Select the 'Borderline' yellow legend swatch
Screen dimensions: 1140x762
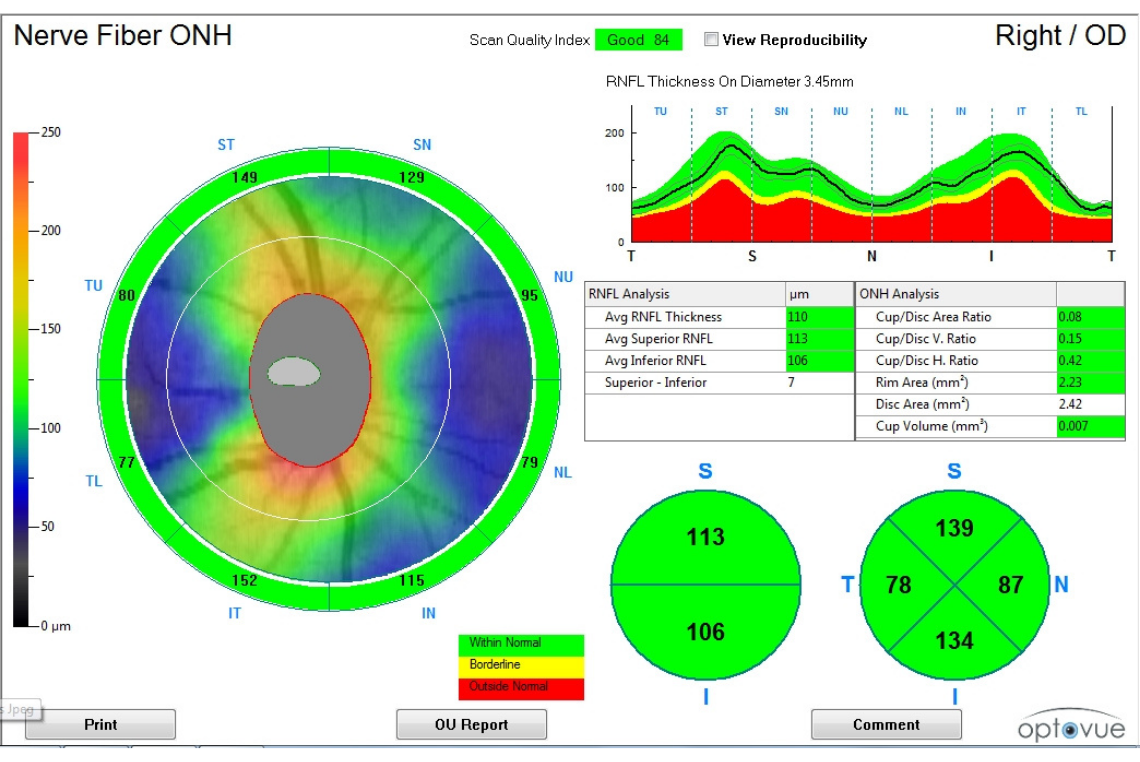521,665
